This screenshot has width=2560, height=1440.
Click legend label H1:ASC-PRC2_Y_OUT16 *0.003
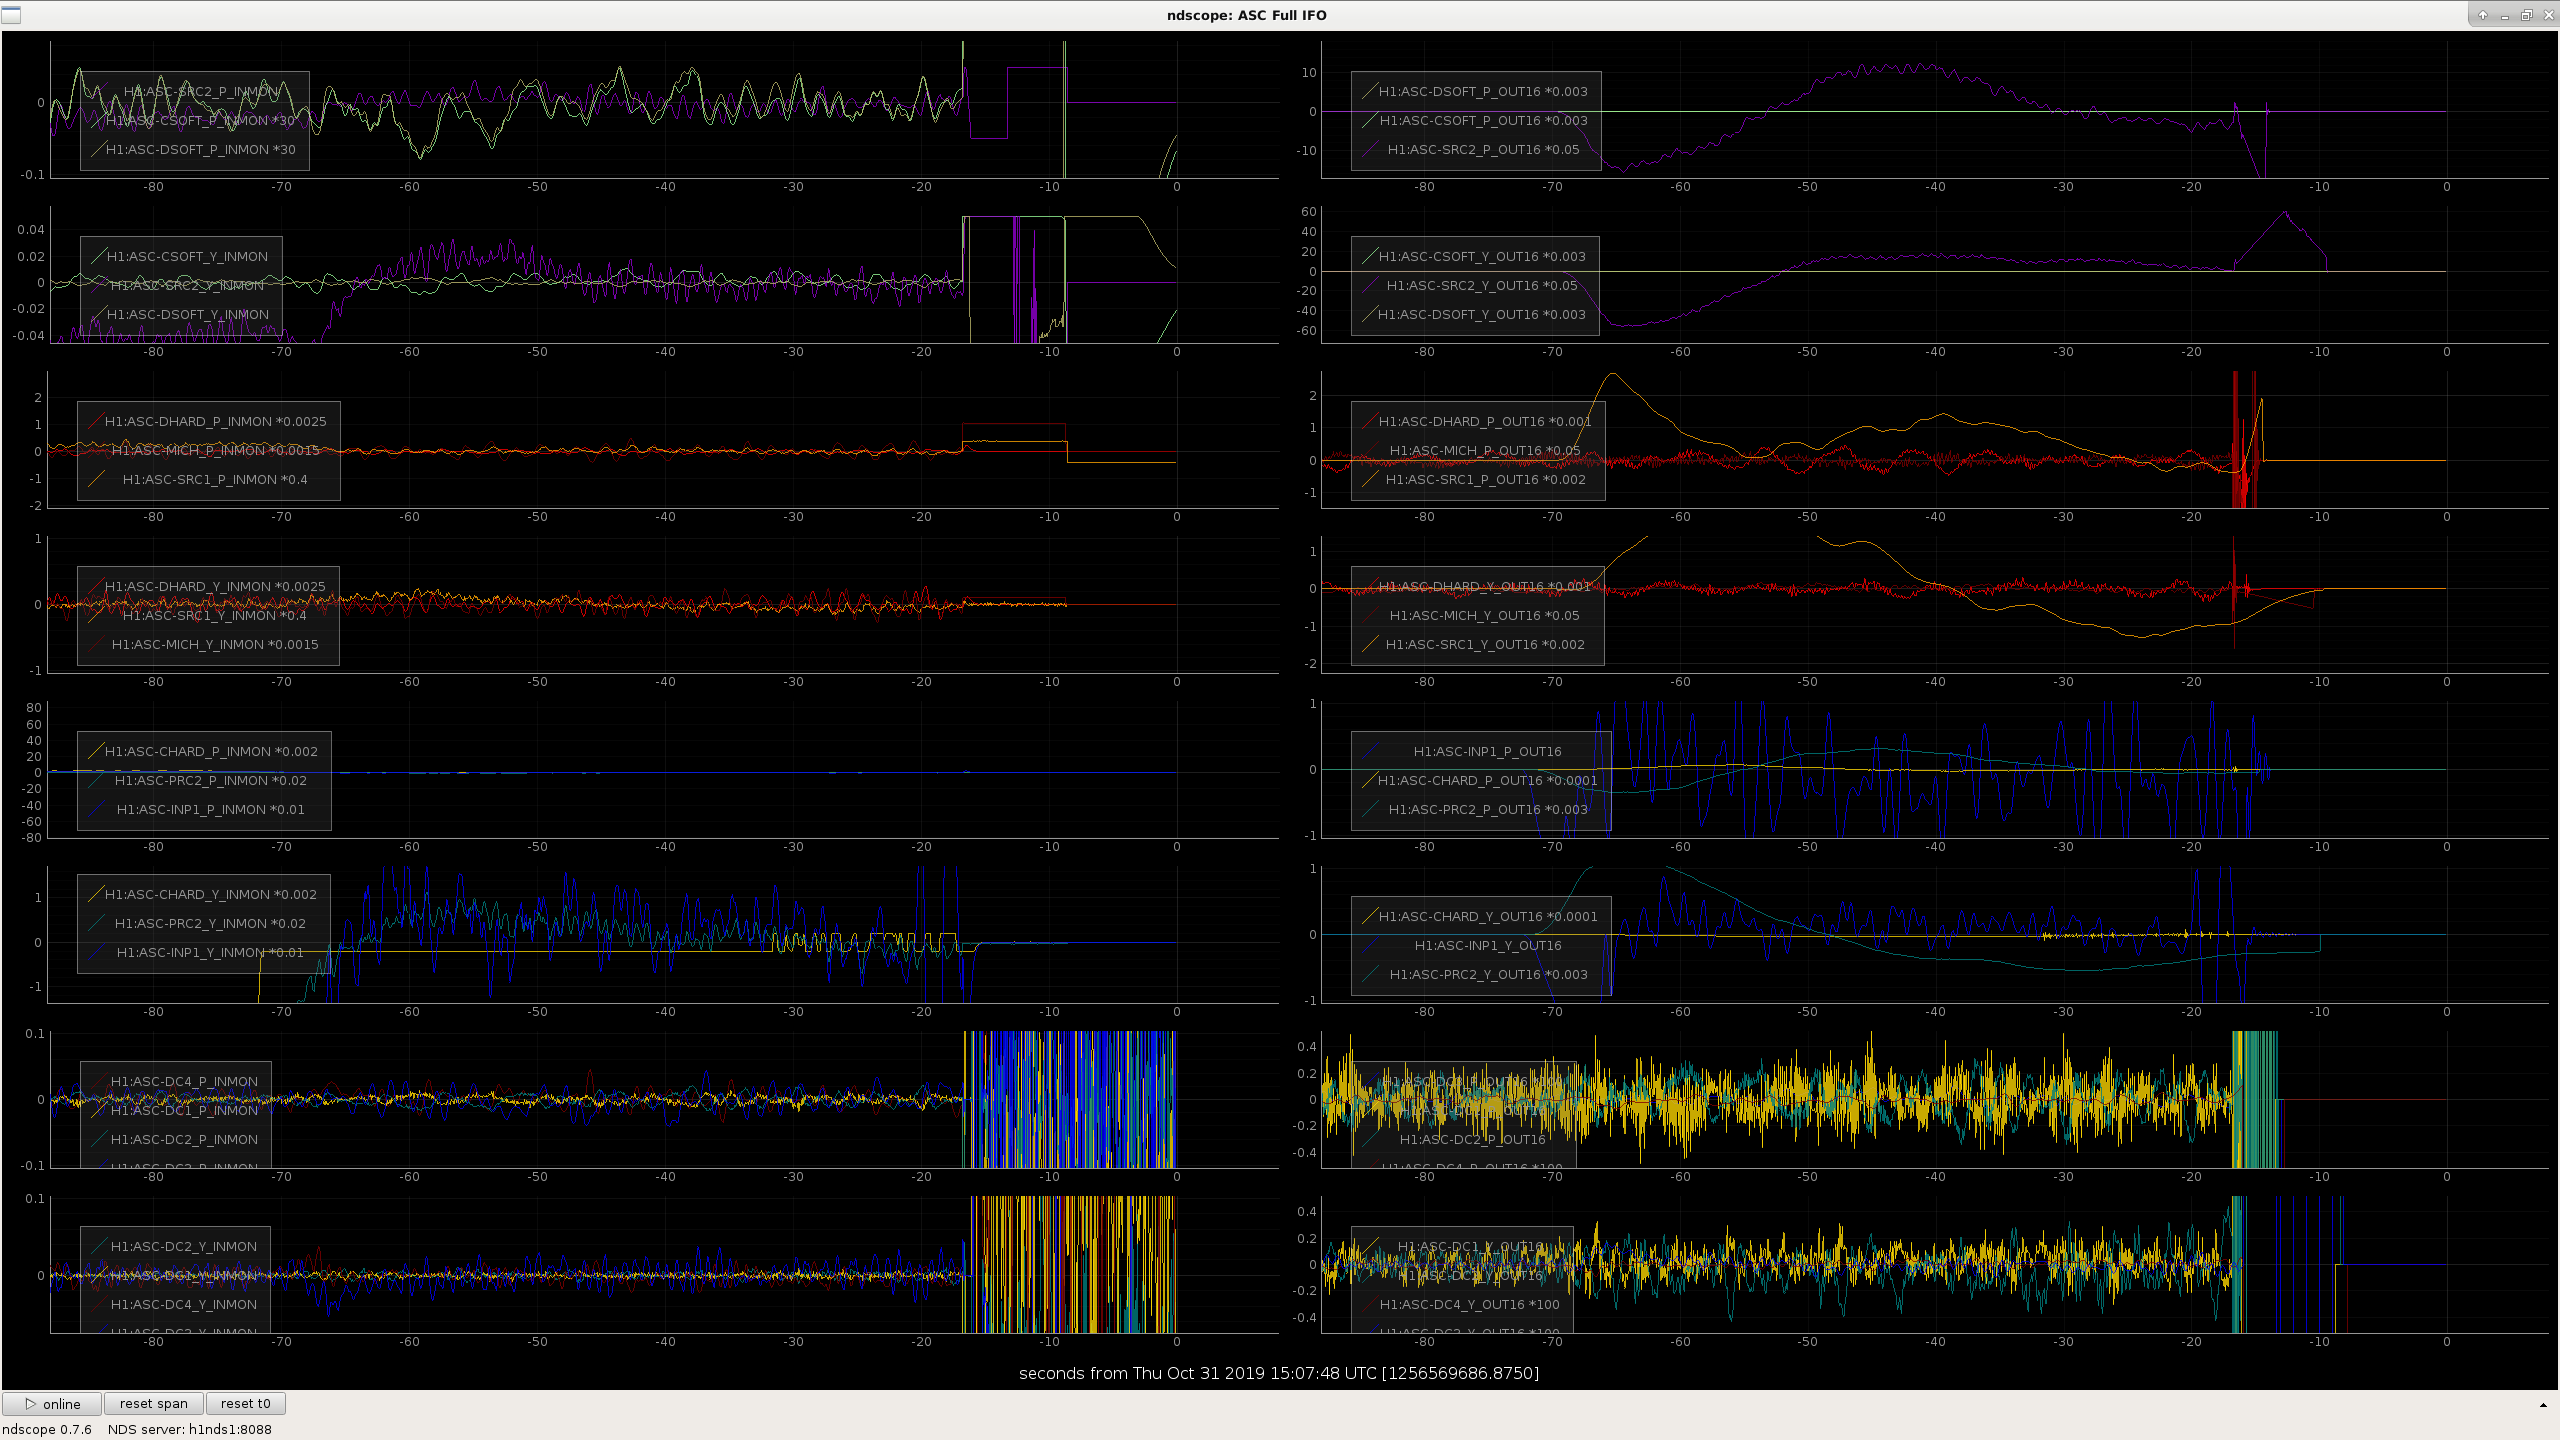tap(1488, 975)
